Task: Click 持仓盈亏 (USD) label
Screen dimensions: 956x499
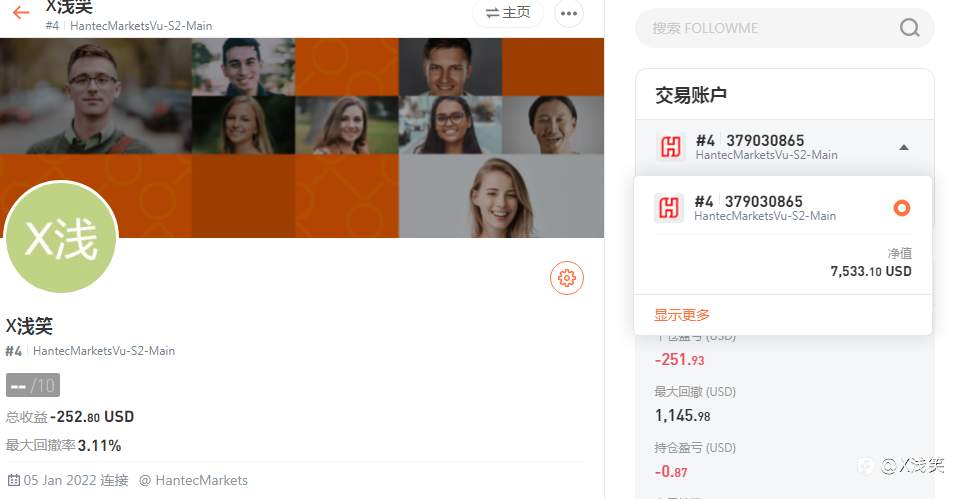Action: 695,448
